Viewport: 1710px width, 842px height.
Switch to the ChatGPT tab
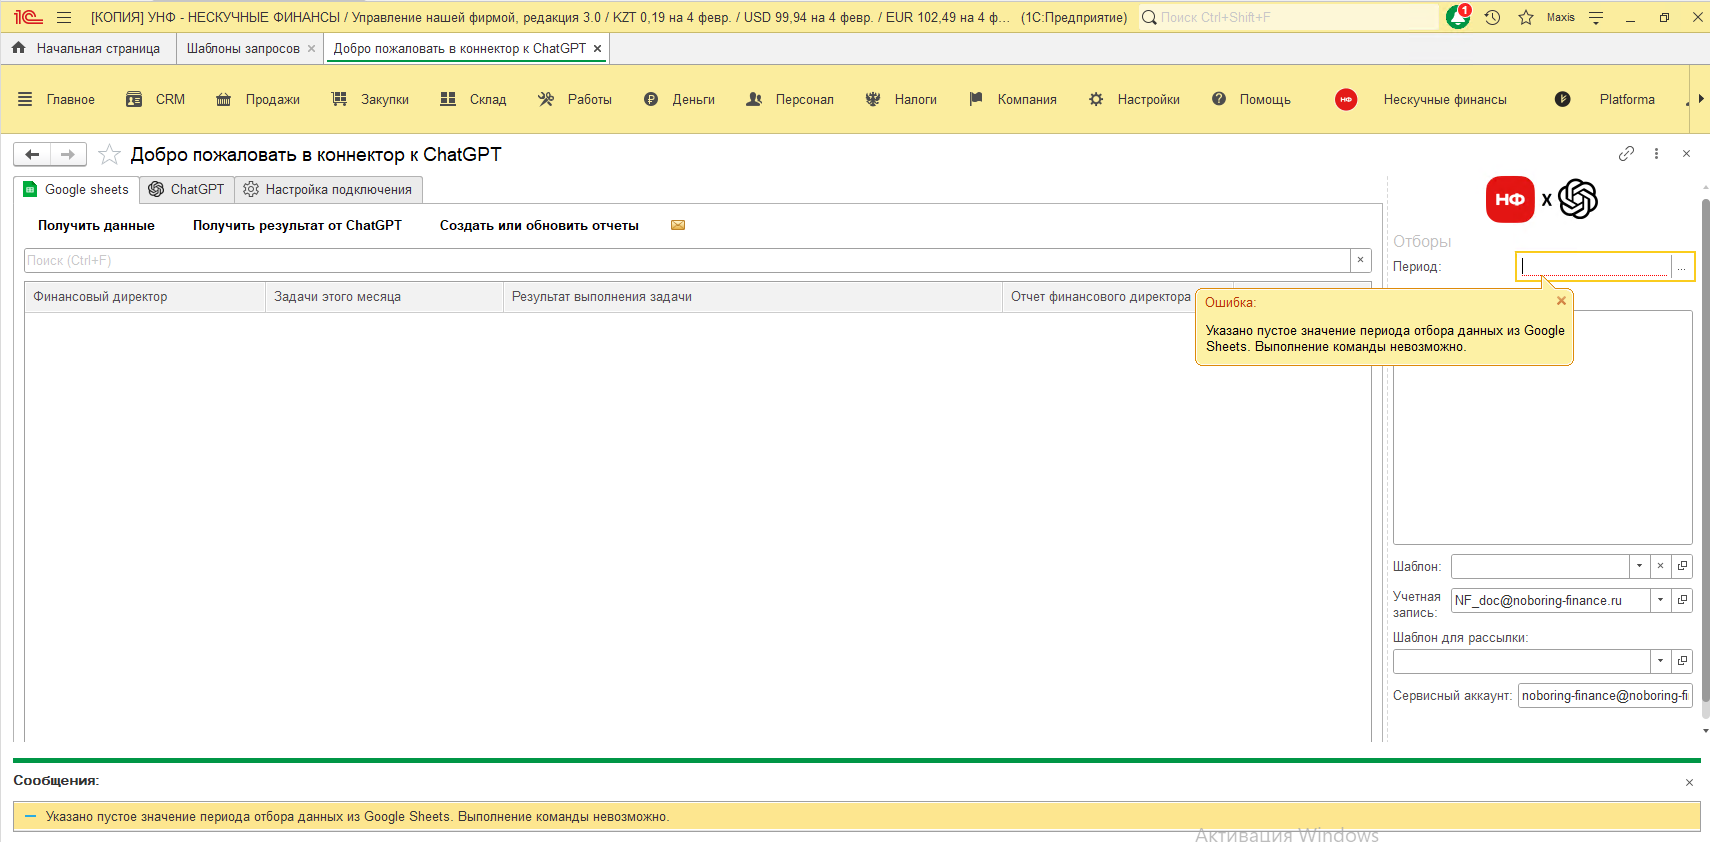(x=187, y=189)
